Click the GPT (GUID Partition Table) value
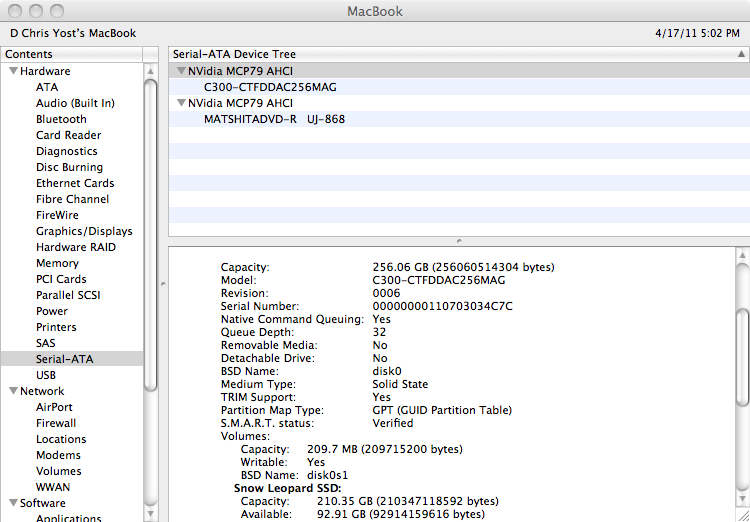750x522 pixels. [442, 411]
